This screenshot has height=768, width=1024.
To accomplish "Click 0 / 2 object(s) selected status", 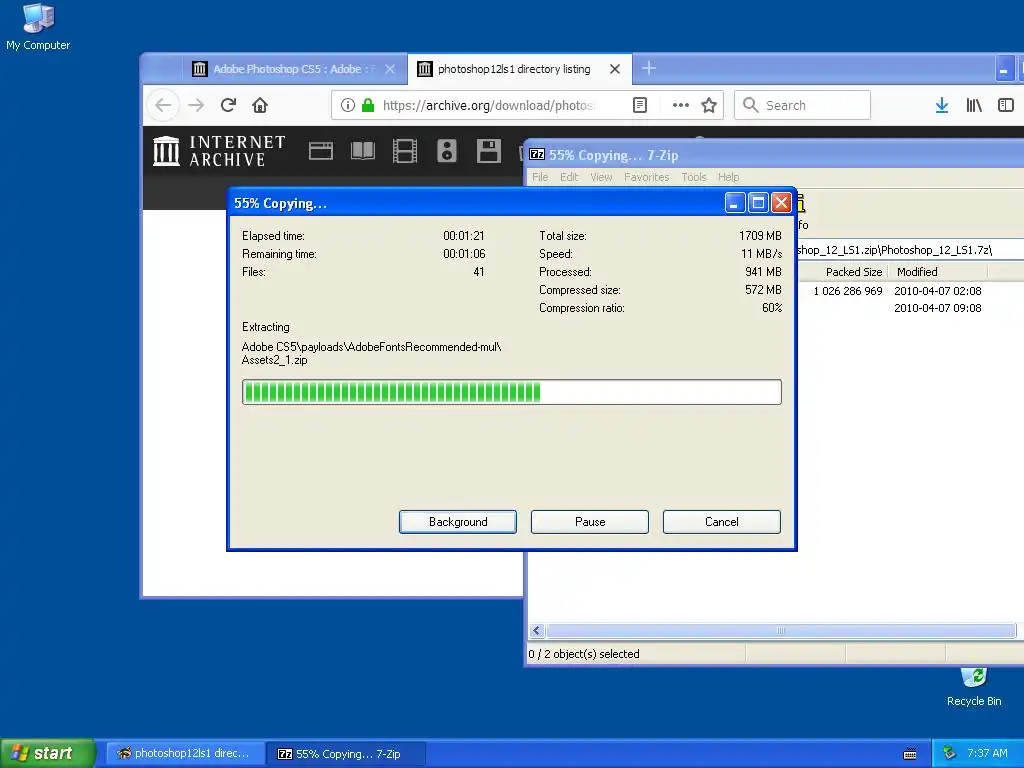I will click(584, 654).
